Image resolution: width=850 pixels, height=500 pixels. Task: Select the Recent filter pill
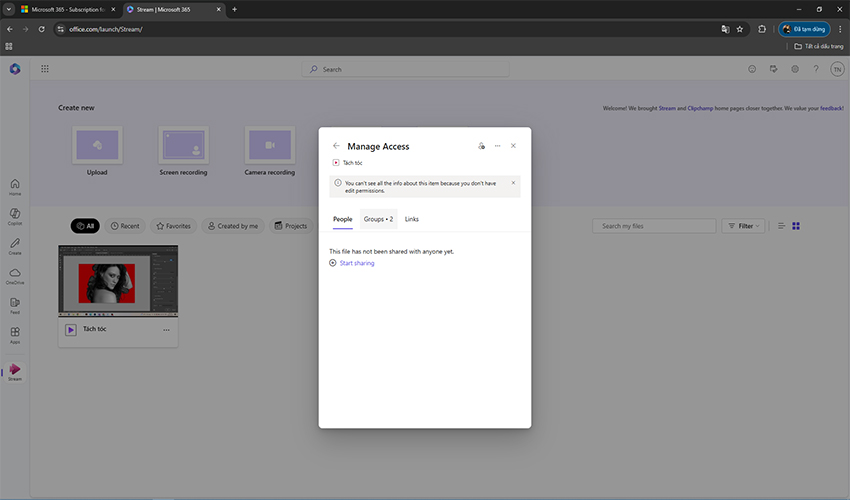tap(125, 226)
